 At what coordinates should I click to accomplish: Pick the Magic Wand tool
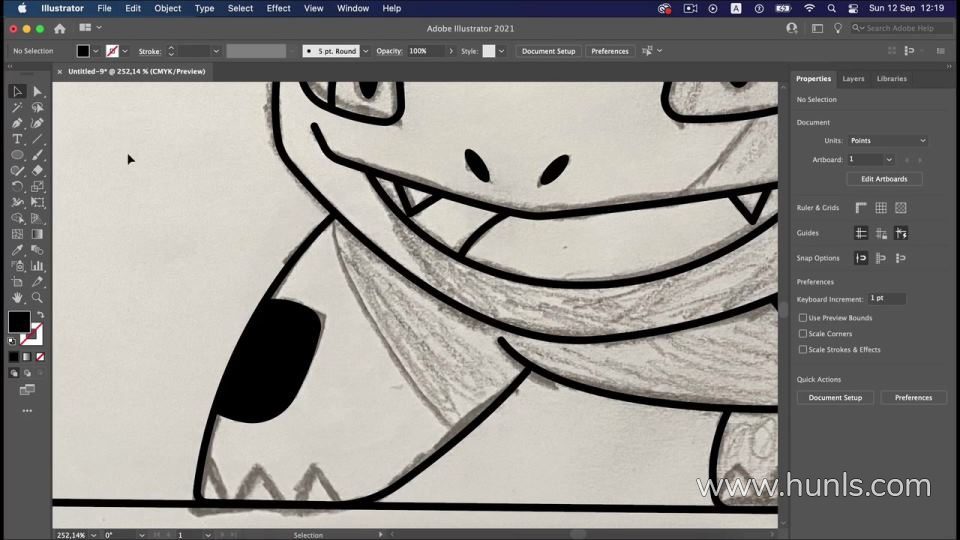[17, 107]
